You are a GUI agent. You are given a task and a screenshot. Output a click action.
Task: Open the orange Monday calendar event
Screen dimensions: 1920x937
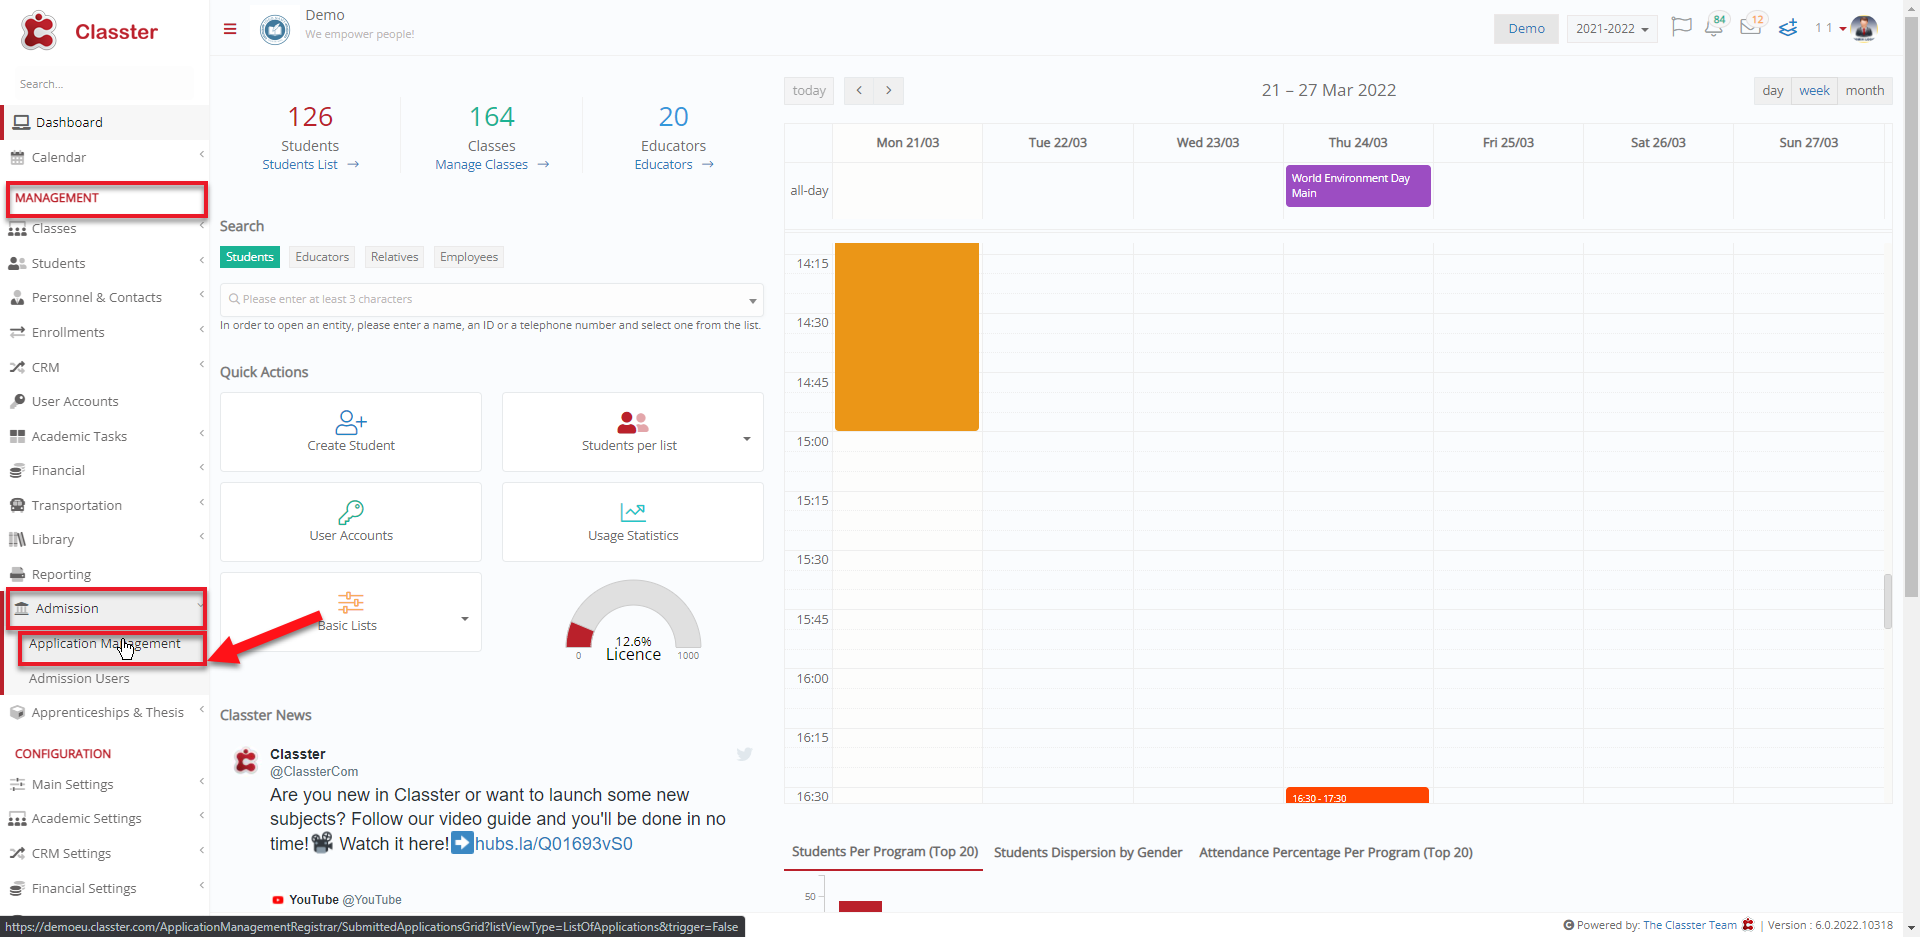click(x=907, y=337)
